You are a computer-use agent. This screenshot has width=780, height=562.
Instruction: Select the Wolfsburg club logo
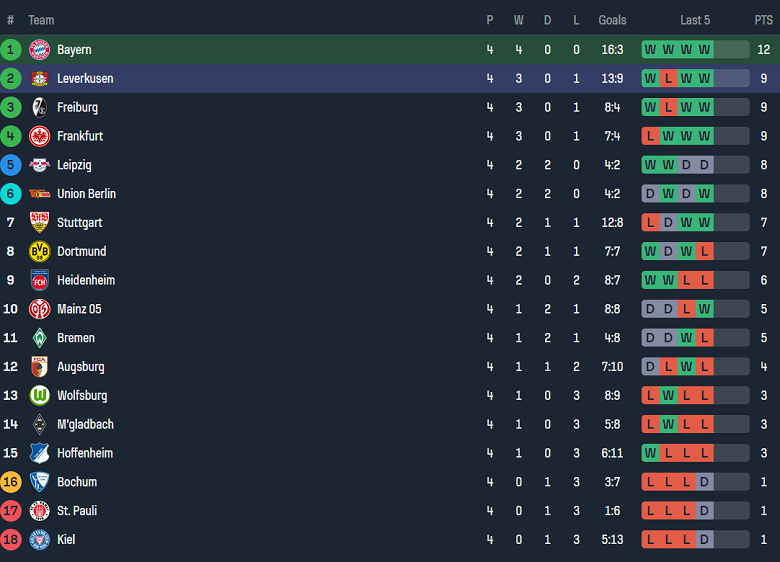coord(40,395)
